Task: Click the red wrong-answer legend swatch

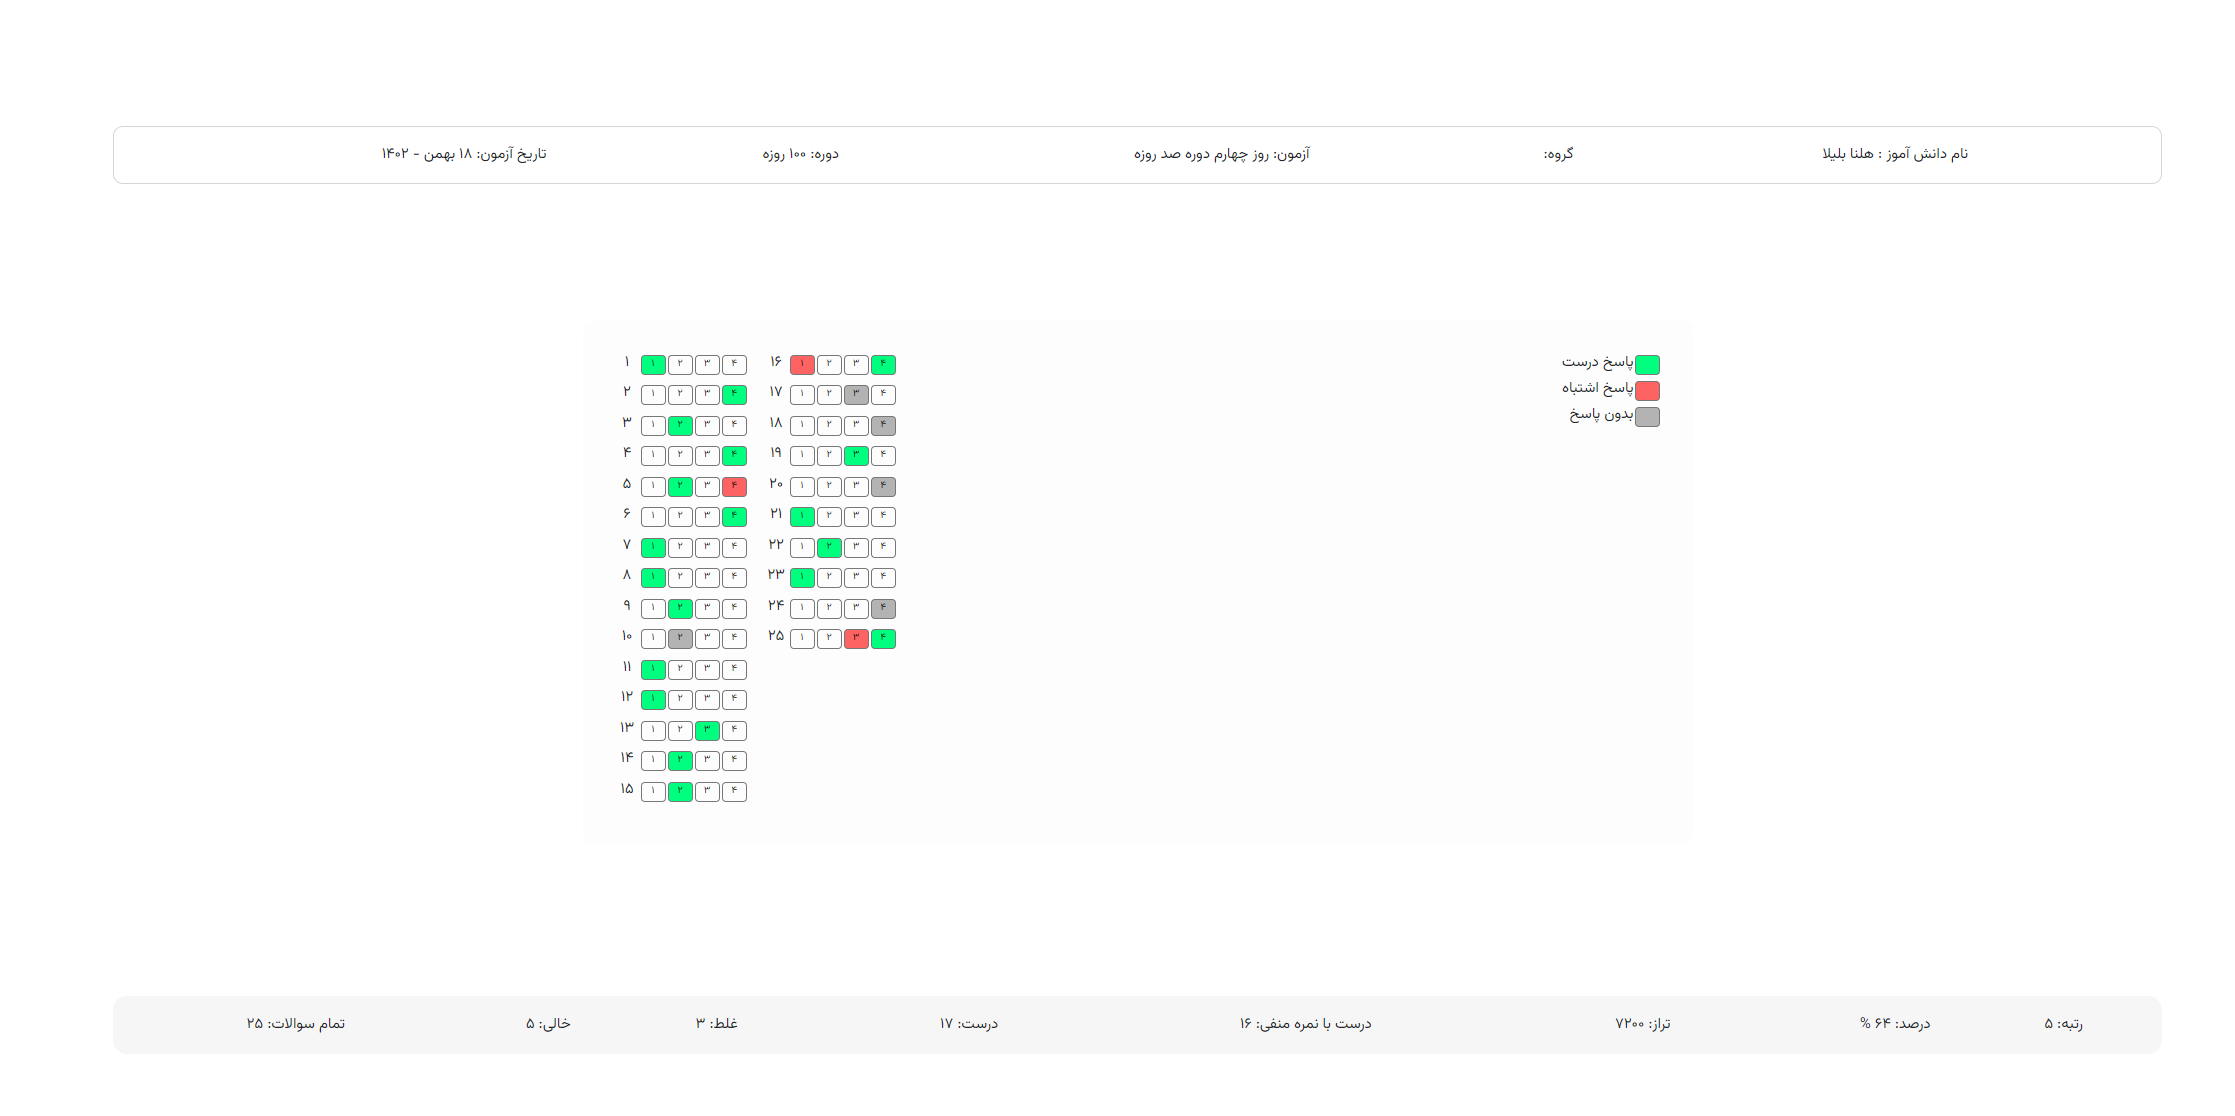Action: [x=1647, y=390]
